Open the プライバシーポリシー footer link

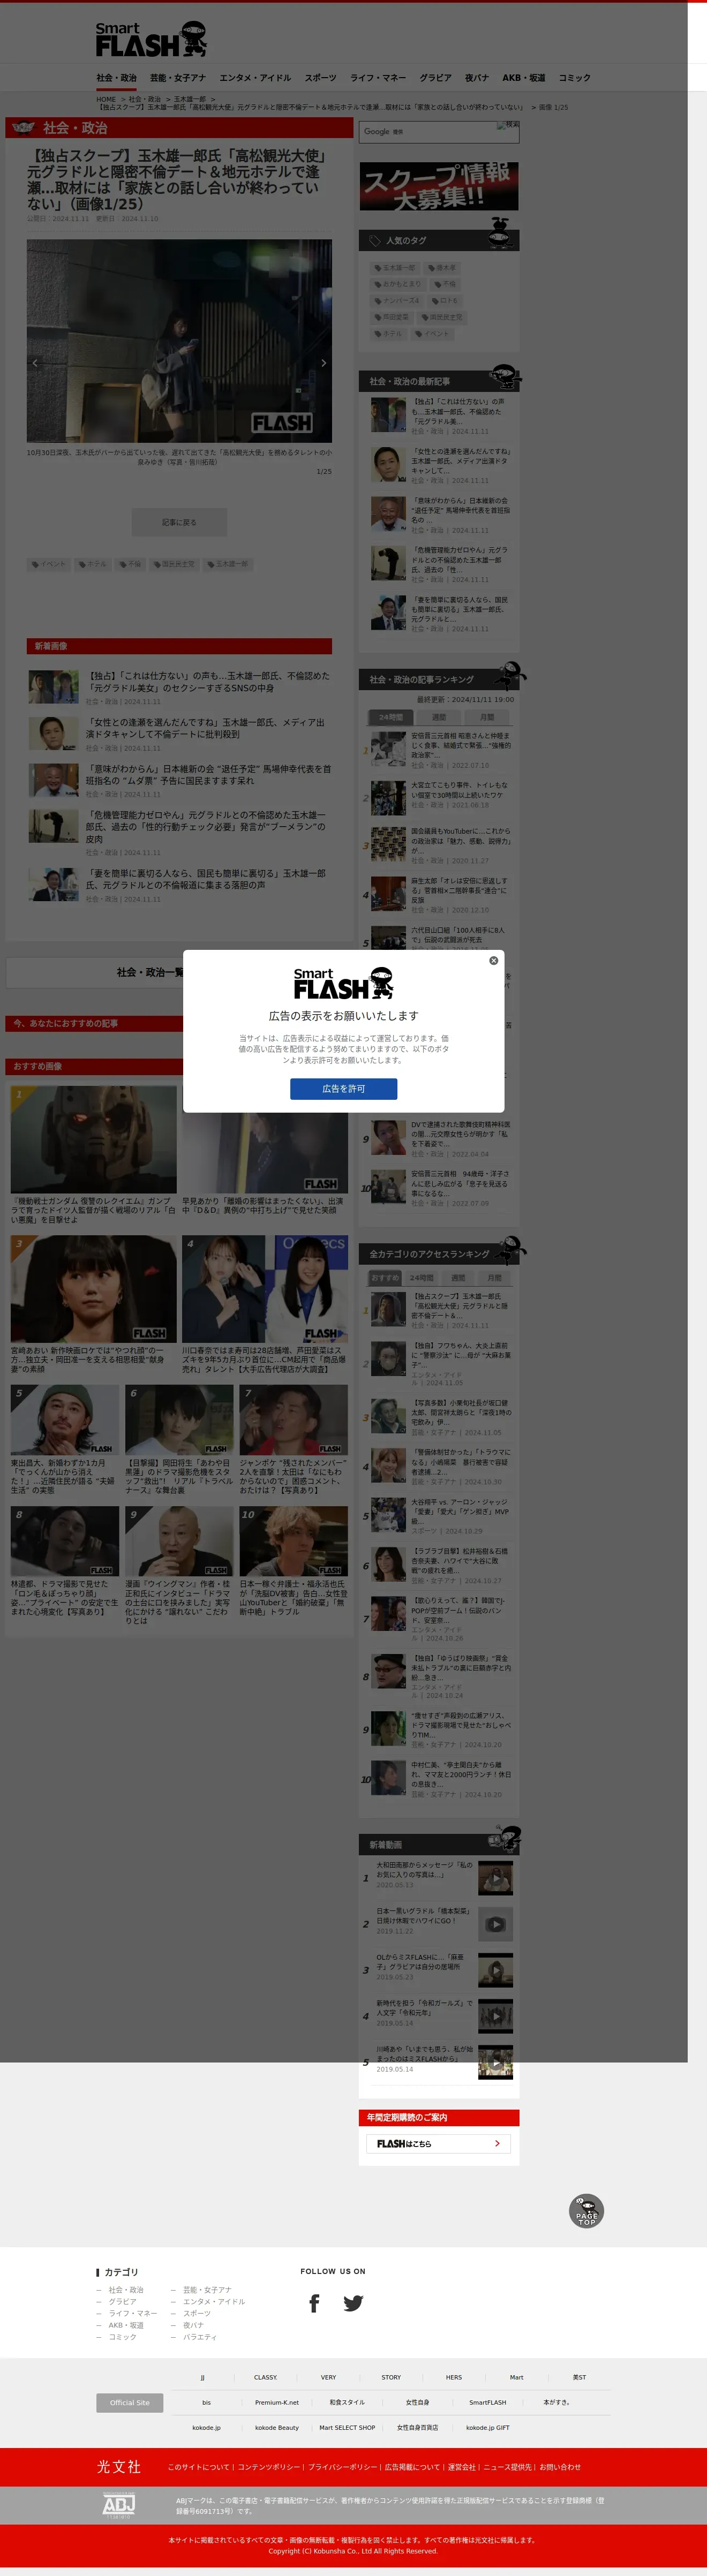coord(342,2467)
